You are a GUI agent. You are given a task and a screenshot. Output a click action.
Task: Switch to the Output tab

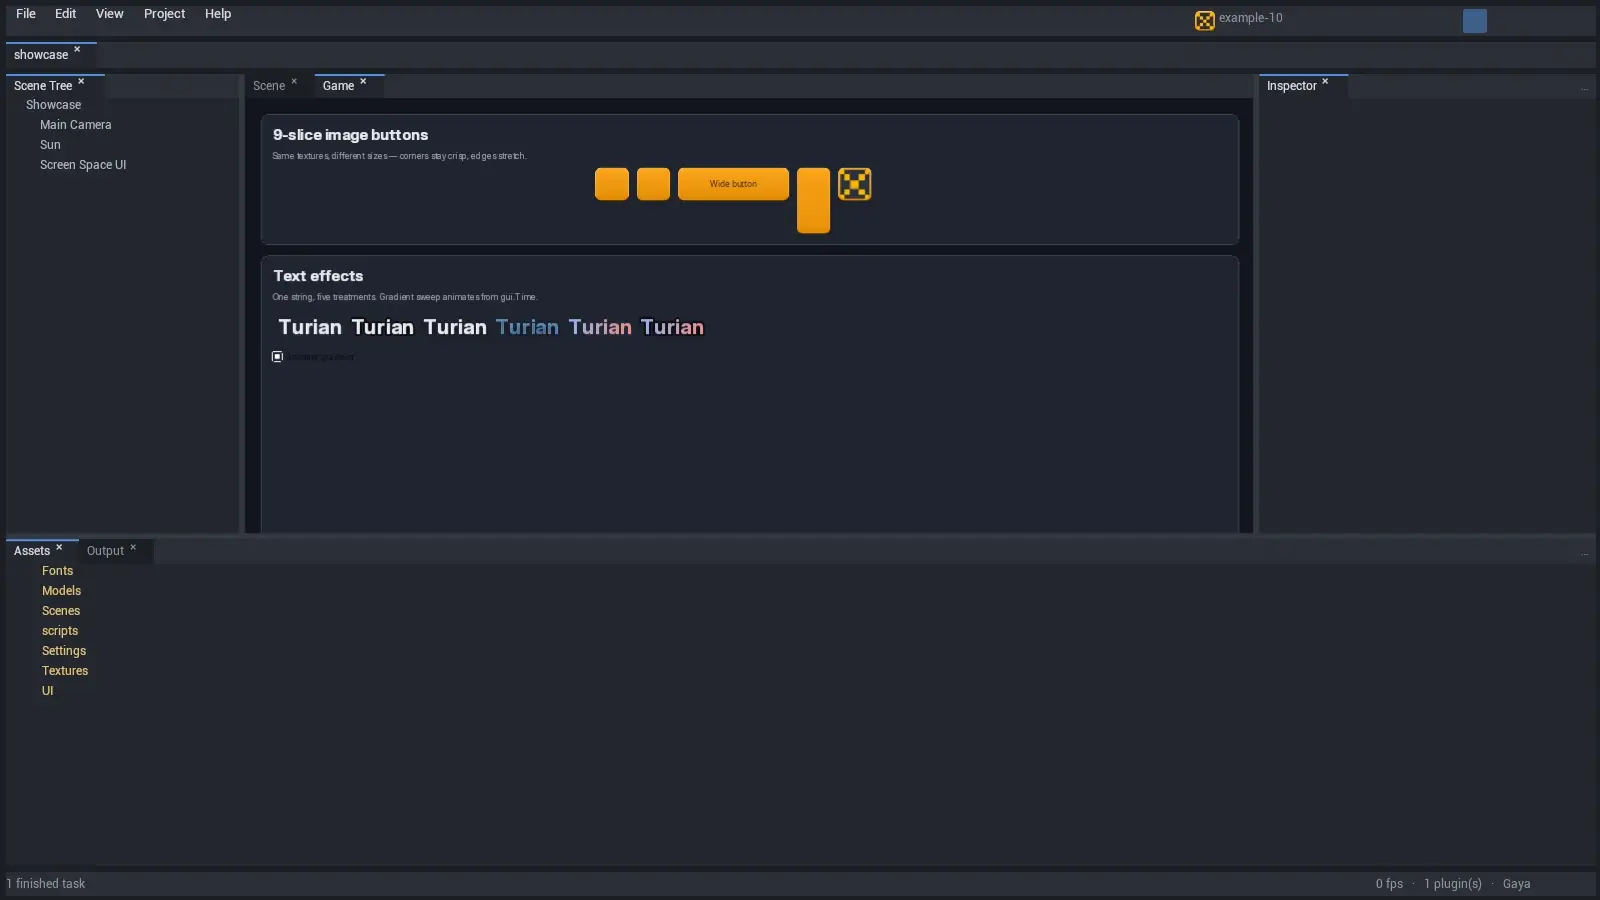pyautogui.click(x=105, y=551)
